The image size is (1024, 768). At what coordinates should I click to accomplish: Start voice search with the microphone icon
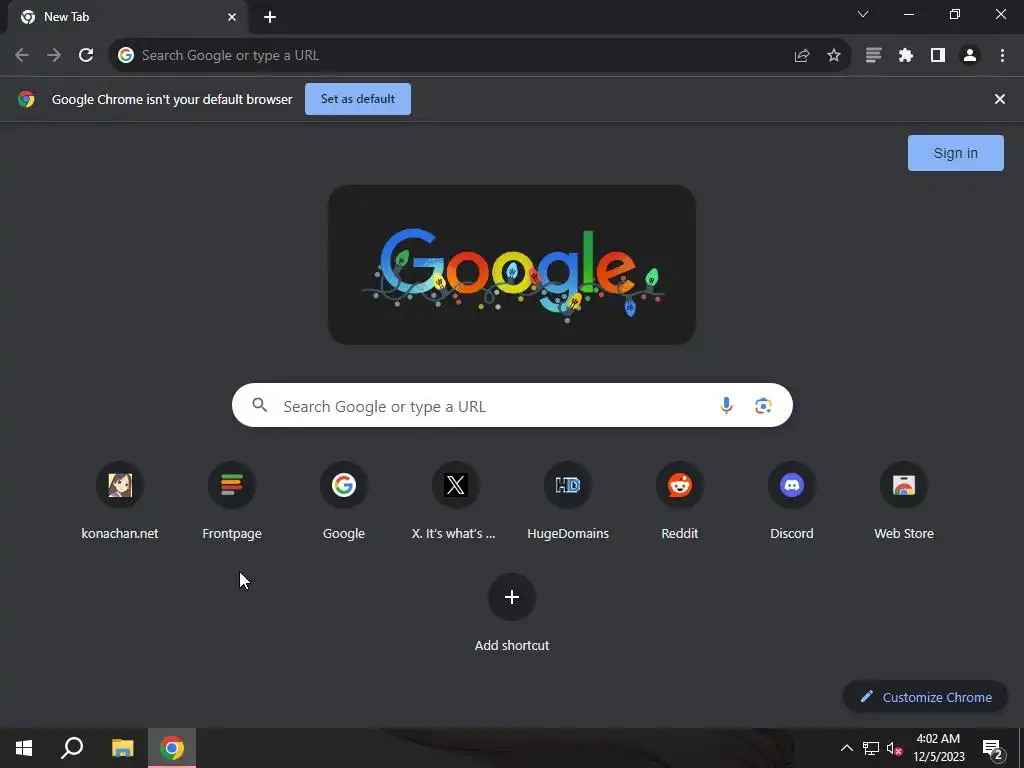(x=726, y=406)
